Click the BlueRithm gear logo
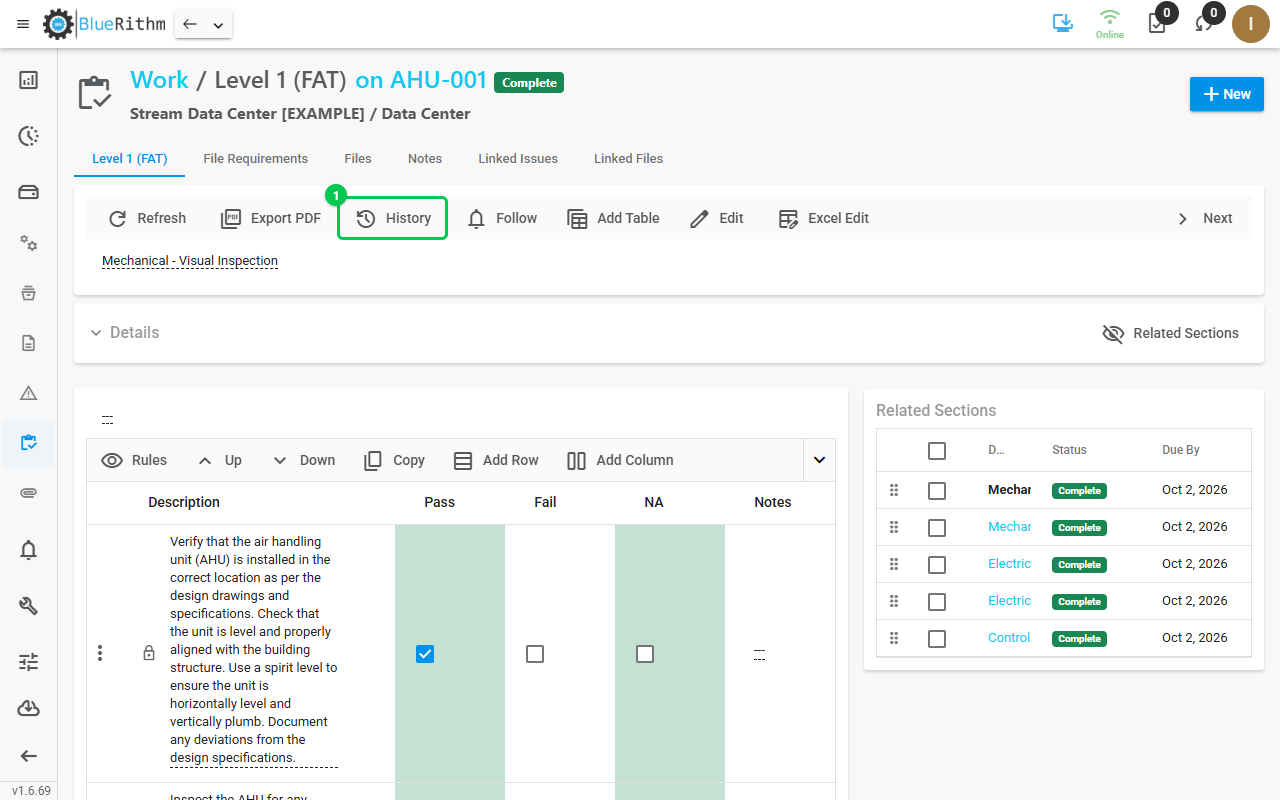The width and height of the screenshot is (1280, 800). click(59, 24)
